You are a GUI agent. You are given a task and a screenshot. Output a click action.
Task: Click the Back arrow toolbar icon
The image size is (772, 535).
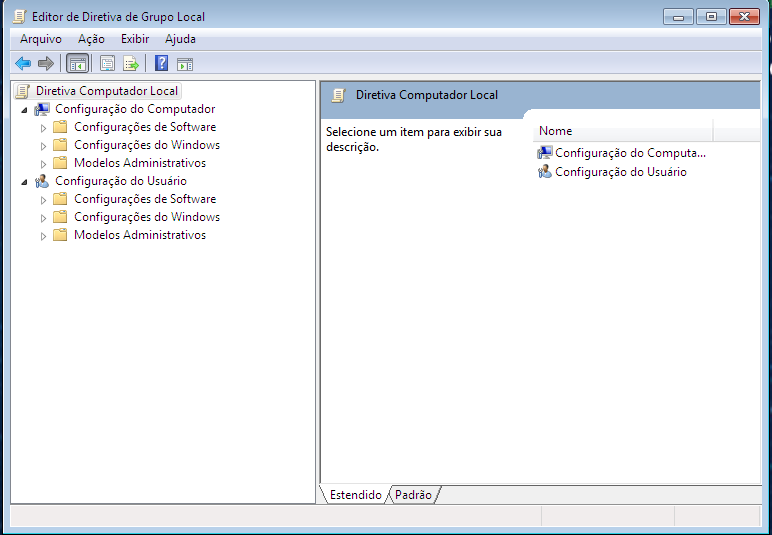(x=23, y=63)
